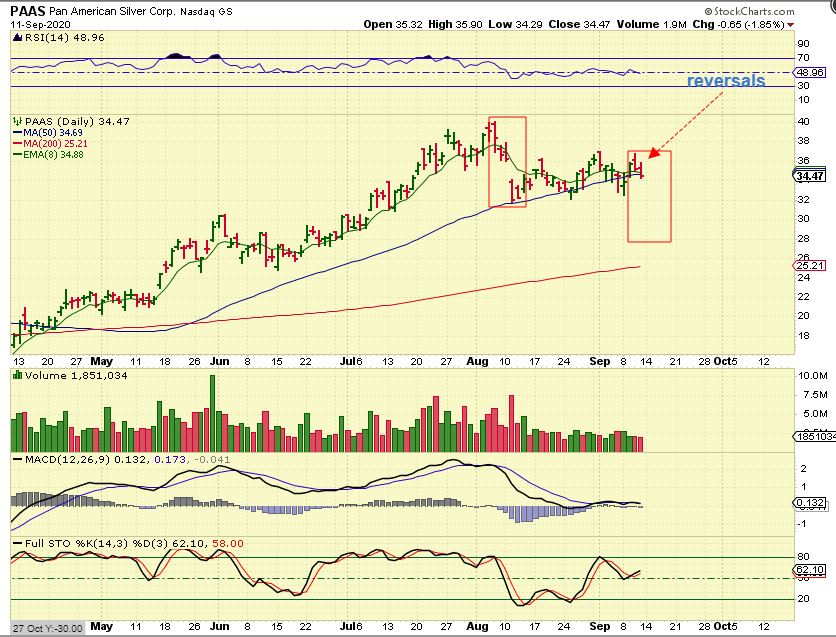Image resolution: width=836 pixels, height=637 pixels.
Task: Click Aug on the price panel date axis
Action: coord(477,361)
